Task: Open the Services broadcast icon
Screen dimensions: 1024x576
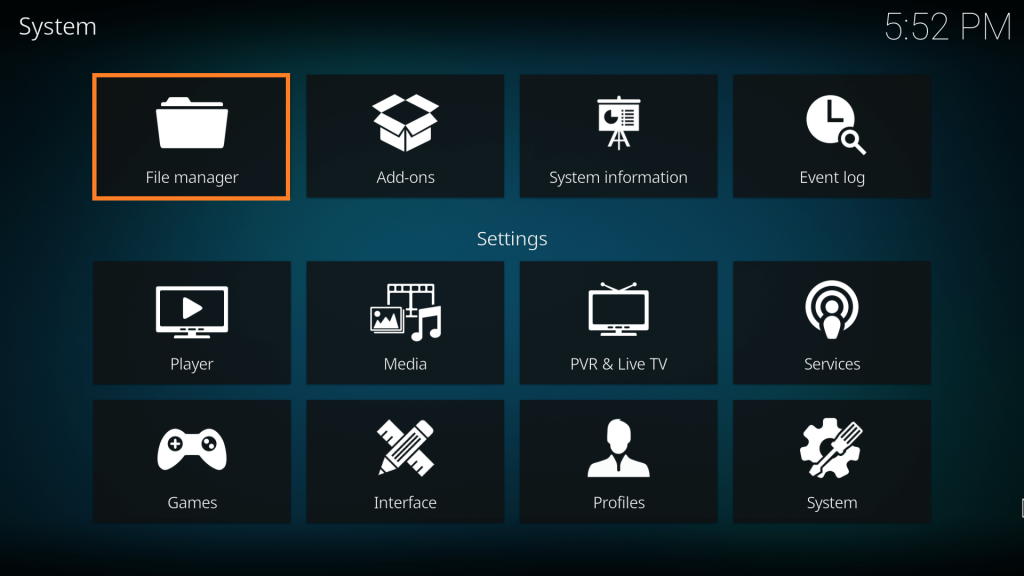Action: coord(832,310)
